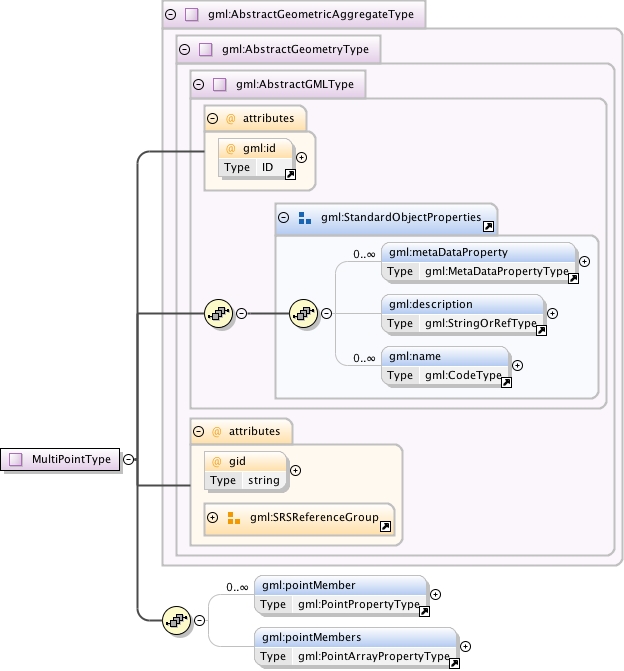The width and height of the screenshot is (624, 671).
Task: Select the gml:pointMembers element header
Action: tap(356, 637)
